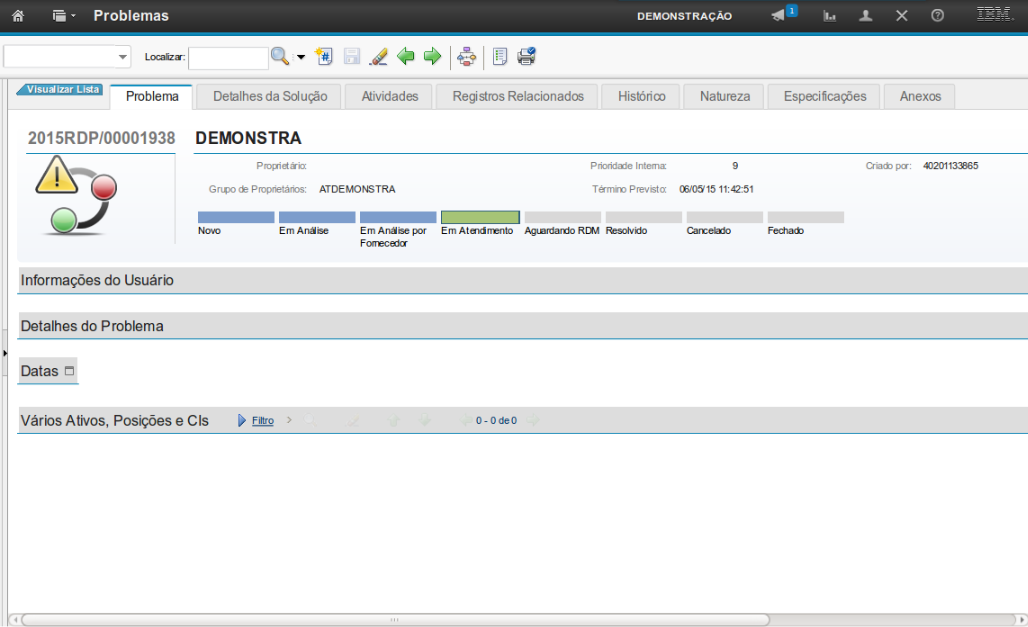Click the Home icon in top bar

[x=18, y=16]
